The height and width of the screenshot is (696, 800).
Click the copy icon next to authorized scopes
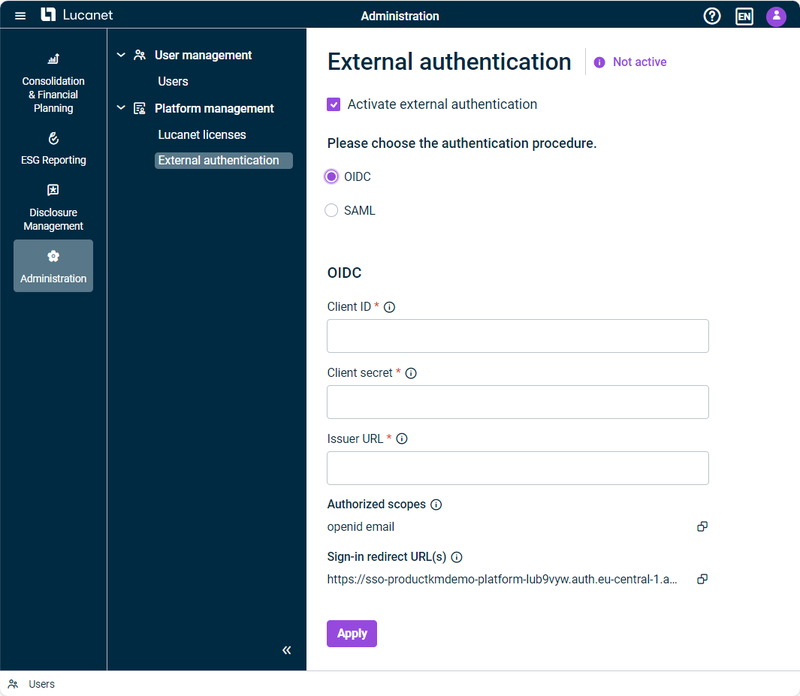[x=702, y=526]
